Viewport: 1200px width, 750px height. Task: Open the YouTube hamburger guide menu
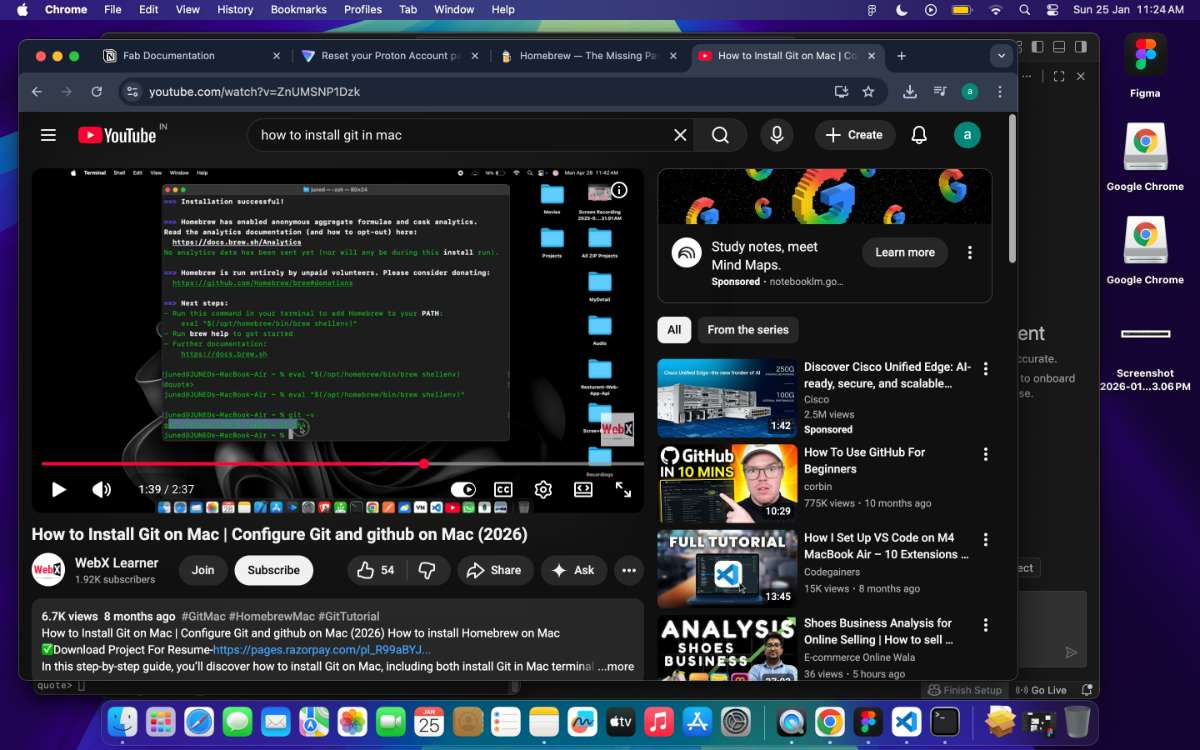tap(48, 135)
